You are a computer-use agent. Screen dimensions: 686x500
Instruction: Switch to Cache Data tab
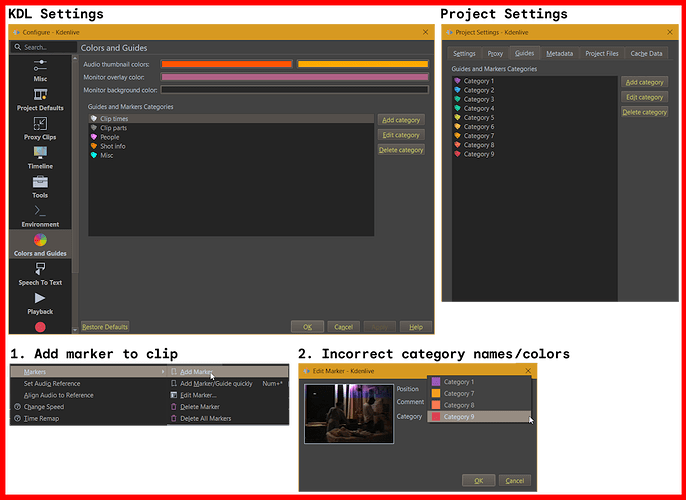point(646,53)
